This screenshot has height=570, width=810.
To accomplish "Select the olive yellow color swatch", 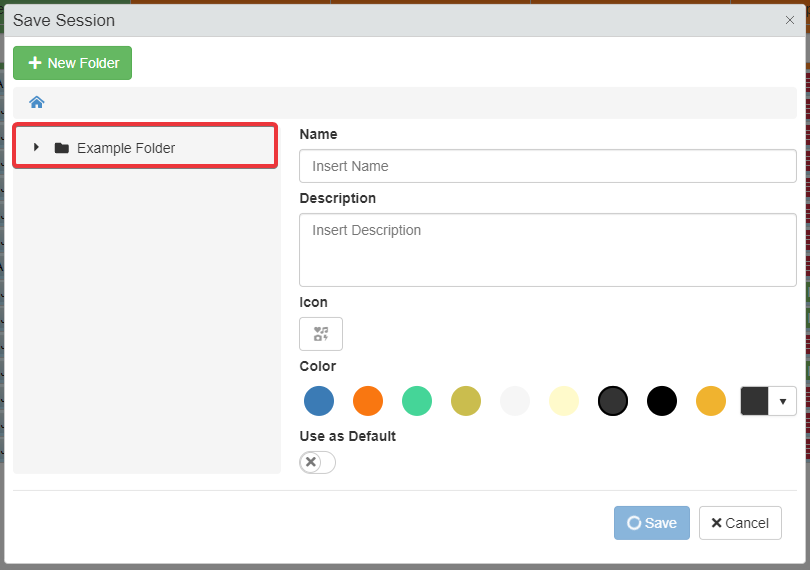I will (x=466, y=401).
